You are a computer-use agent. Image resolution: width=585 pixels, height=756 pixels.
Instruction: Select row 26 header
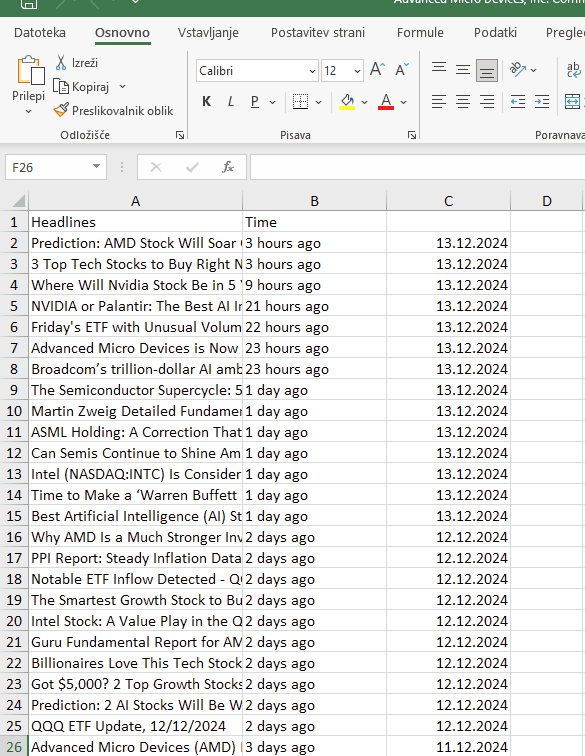pyautogui.click(x=14, y=747)
